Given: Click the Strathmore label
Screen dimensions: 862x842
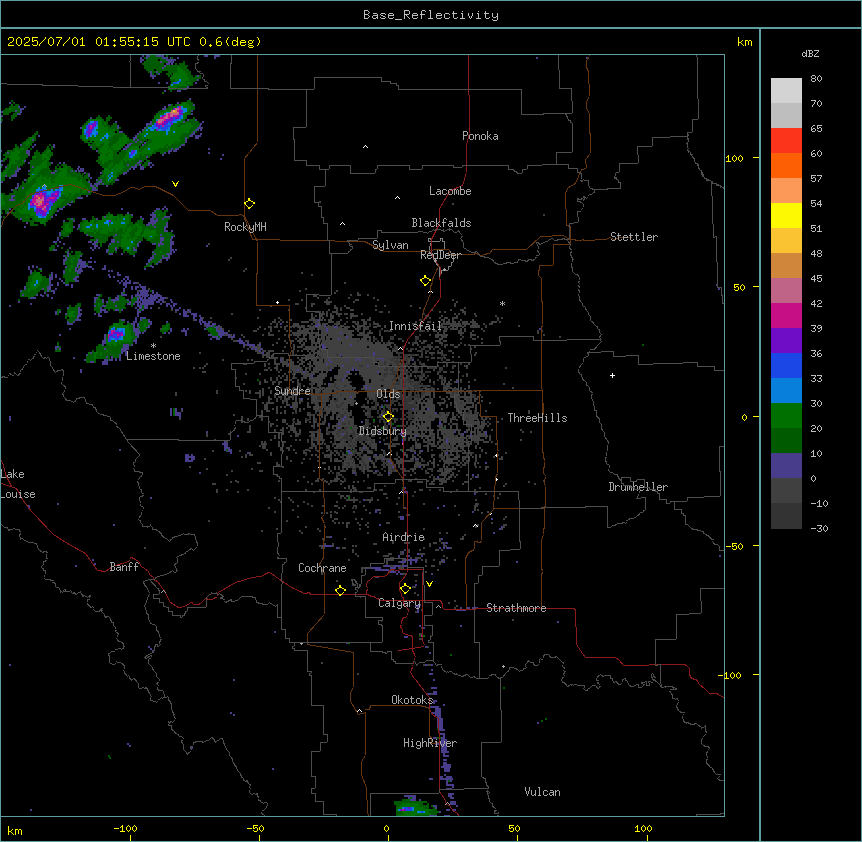Looking at the screenshot, I should 516,608.
